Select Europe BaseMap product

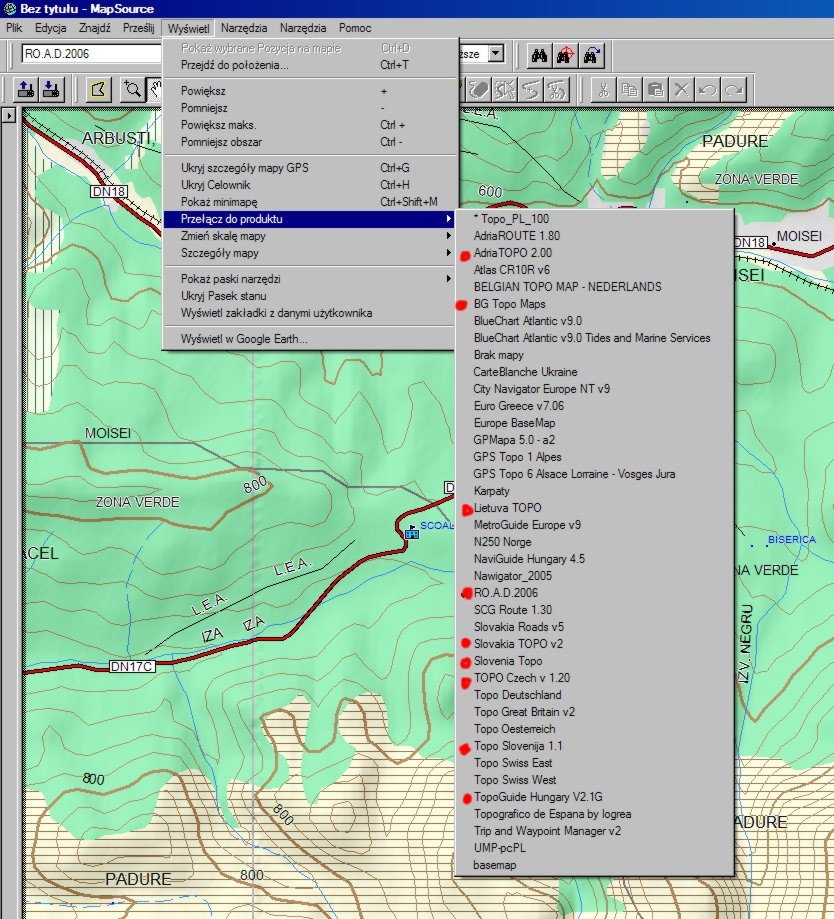click(x=594, y=423)
